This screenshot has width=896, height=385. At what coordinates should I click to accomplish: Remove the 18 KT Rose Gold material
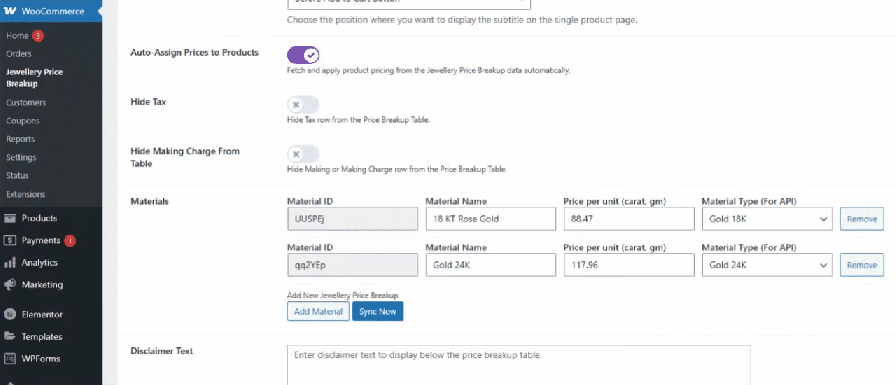(x=862, y=219)
